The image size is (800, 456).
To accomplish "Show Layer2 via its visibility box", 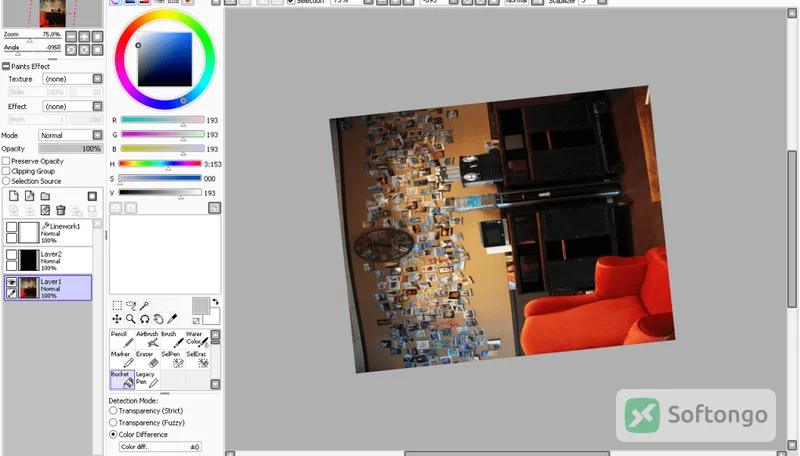I will click(11, 255).
